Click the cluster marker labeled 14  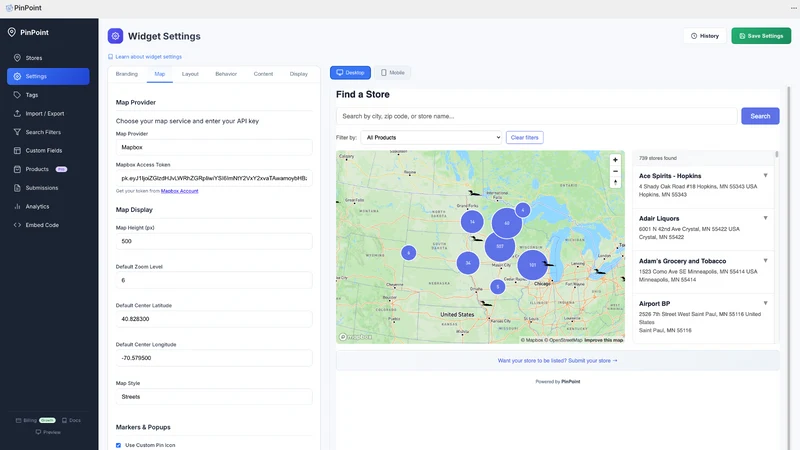tap(472, 221)
